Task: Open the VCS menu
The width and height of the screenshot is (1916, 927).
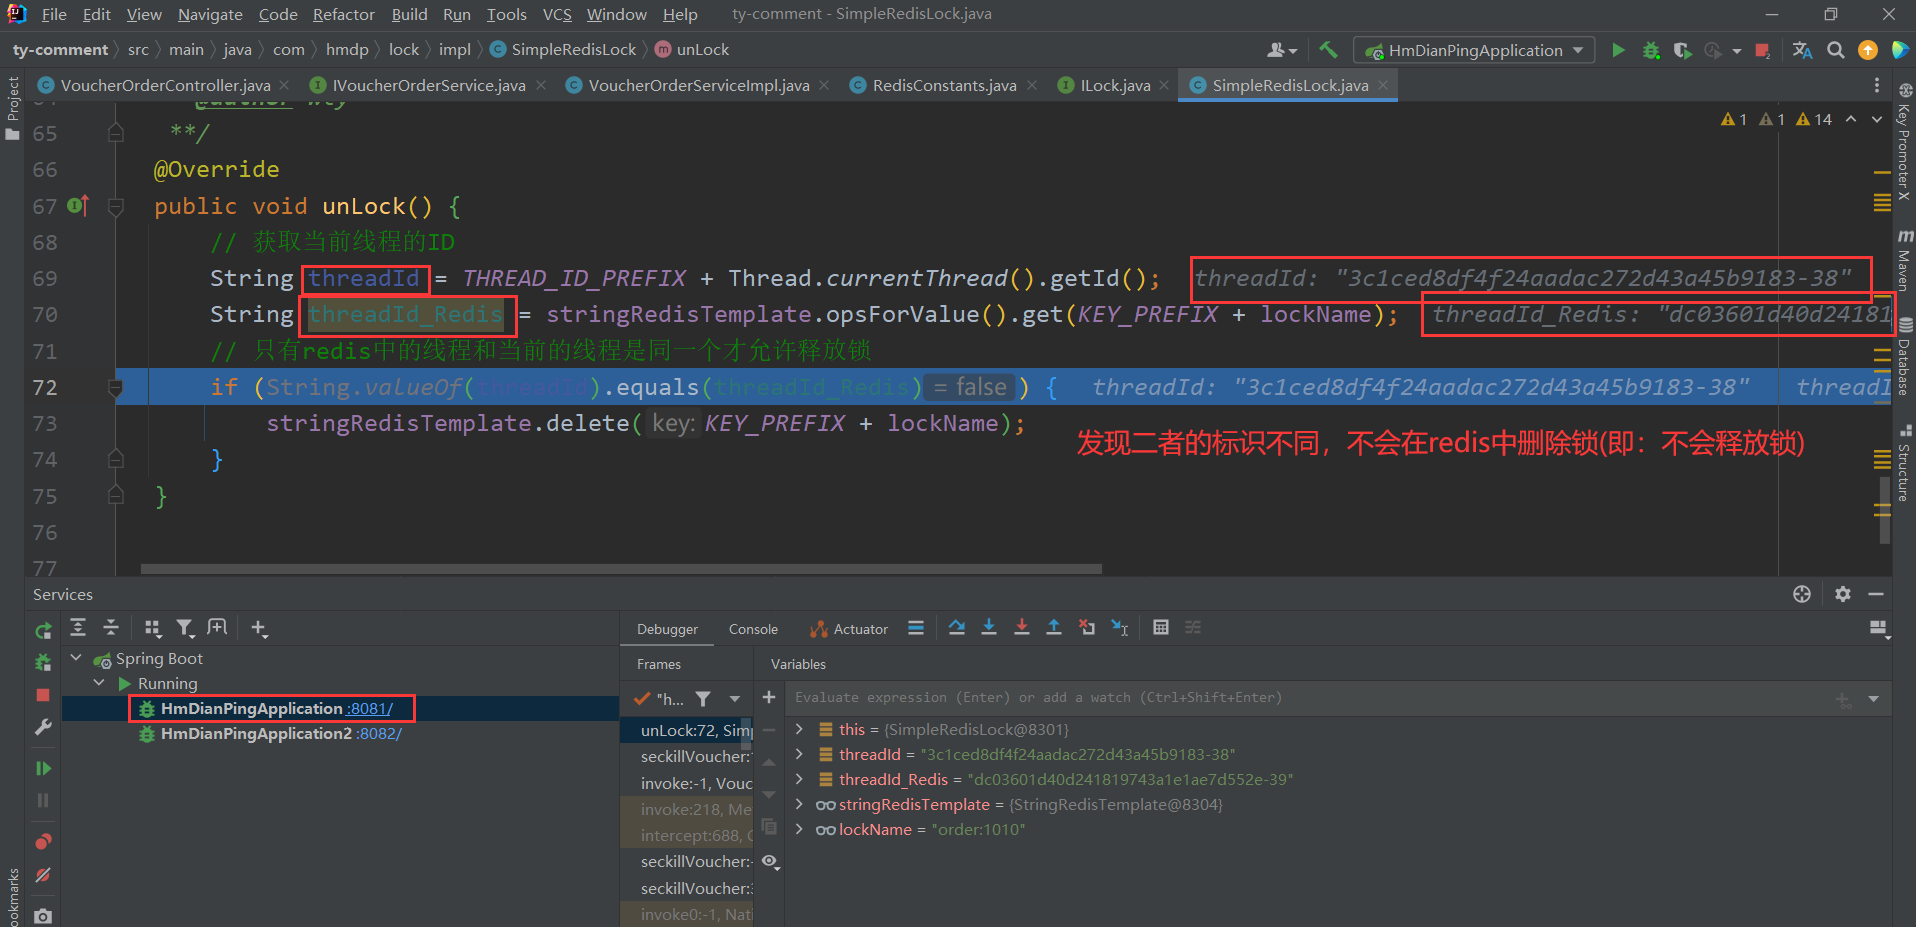Action: point(557,14)
